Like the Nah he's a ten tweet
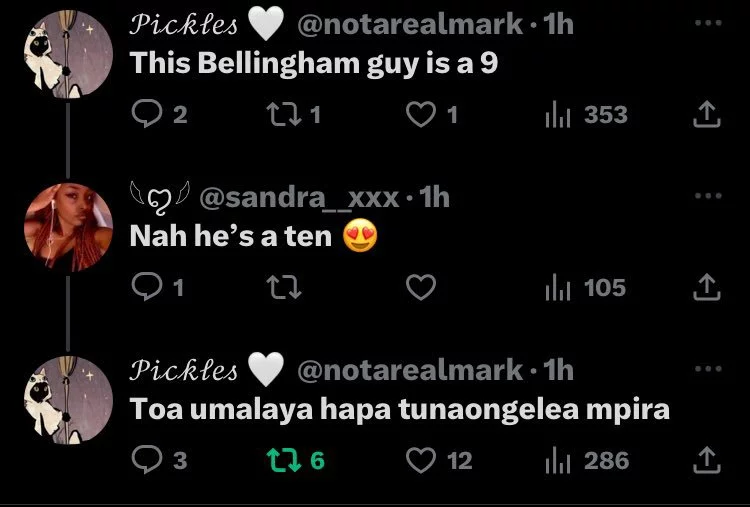The image size is (750, 507). click(x=421, y=287)
